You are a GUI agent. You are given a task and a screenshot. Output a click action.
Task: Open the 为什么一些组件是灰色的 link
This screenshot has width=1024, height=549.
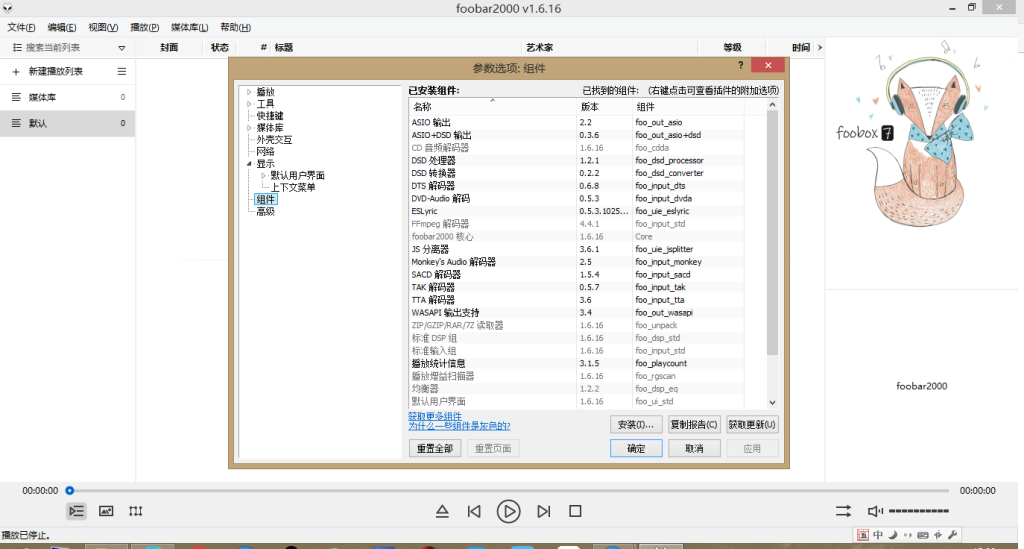[459, 426]
